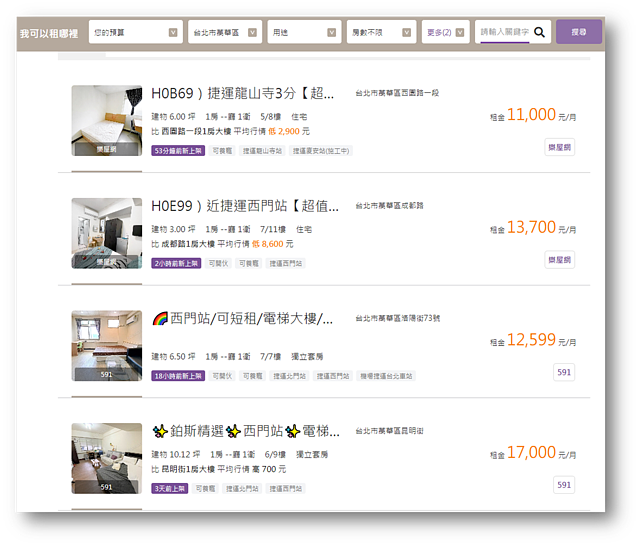
Task: Click the 12,599 元/月 rent price
Action: coord(533,340)
